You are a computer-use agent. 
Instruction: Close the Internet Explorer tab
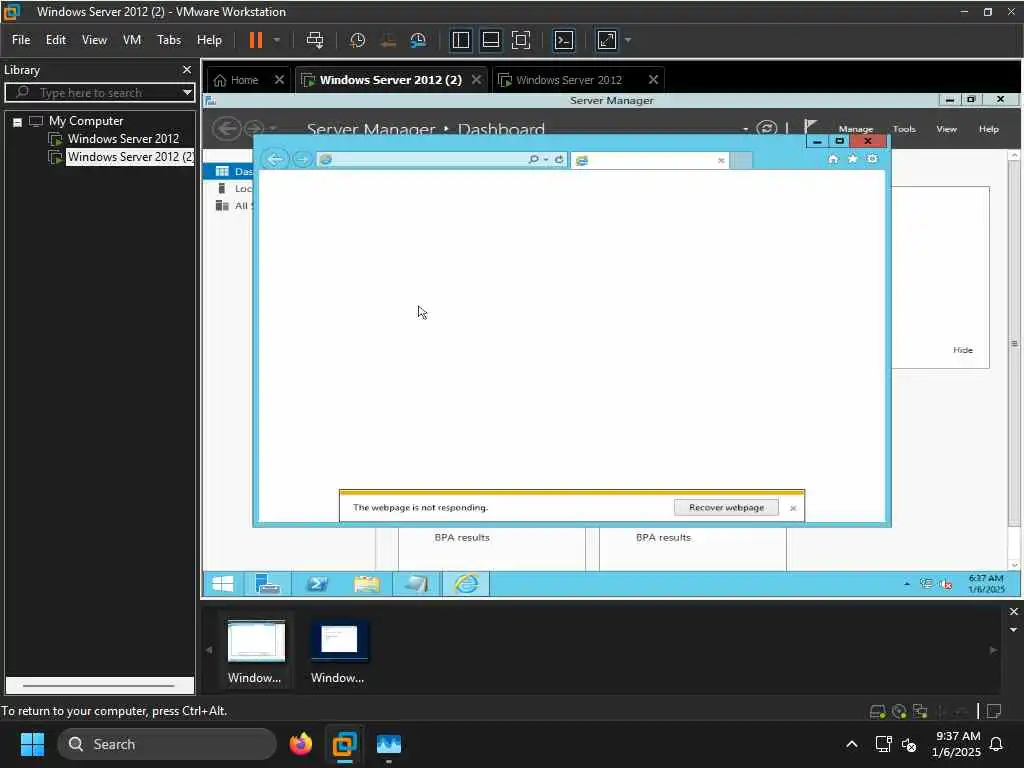click(x=721, y=161)
